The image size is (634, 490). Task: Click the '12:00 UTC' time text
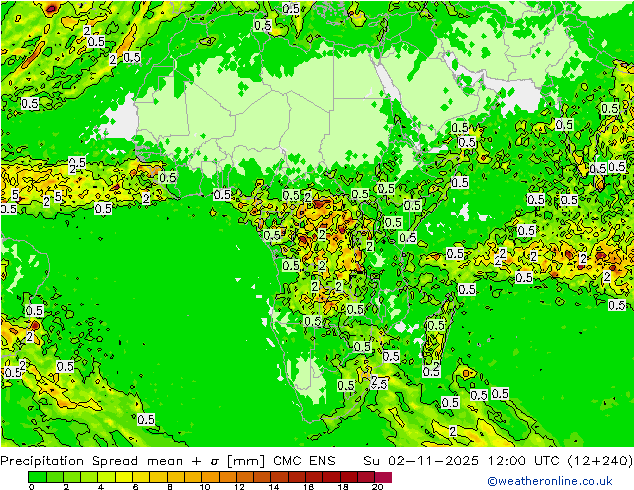coord(524,461)
